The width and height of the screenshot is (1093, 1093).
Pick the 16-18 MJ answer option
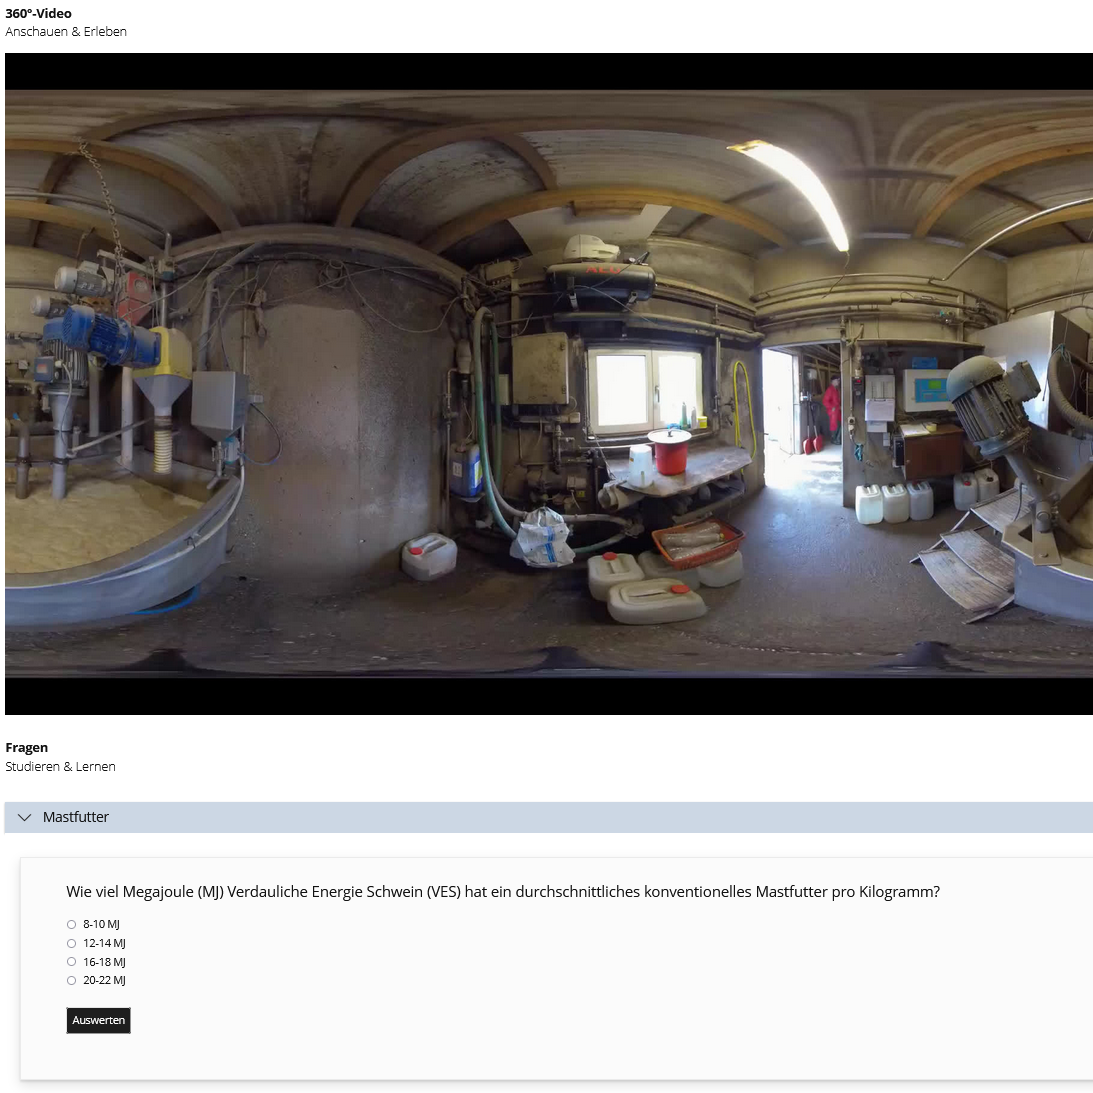[72, 962]
